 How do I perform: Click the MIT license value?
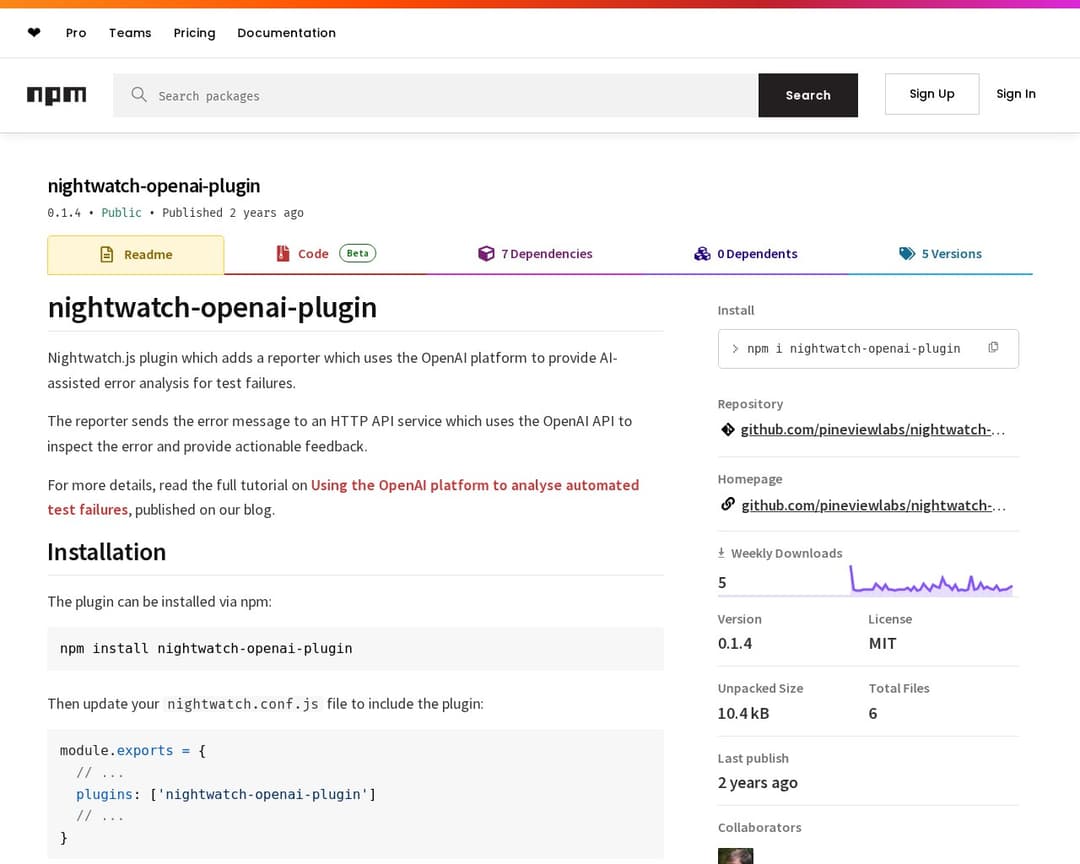882,644
